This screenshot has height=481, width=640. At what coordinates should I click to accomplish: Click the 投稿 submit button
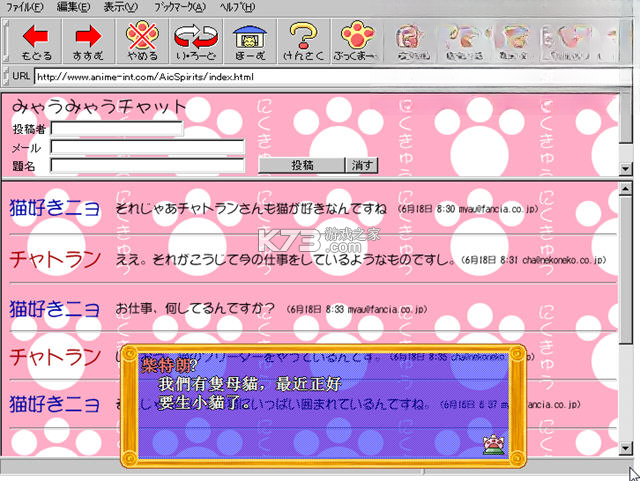click(302, 165)
